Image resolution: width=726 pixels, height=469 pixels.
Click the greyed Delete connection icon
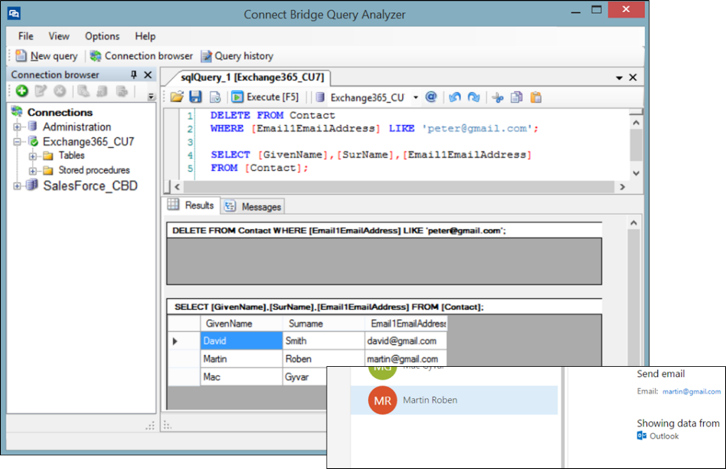[60, 91]
